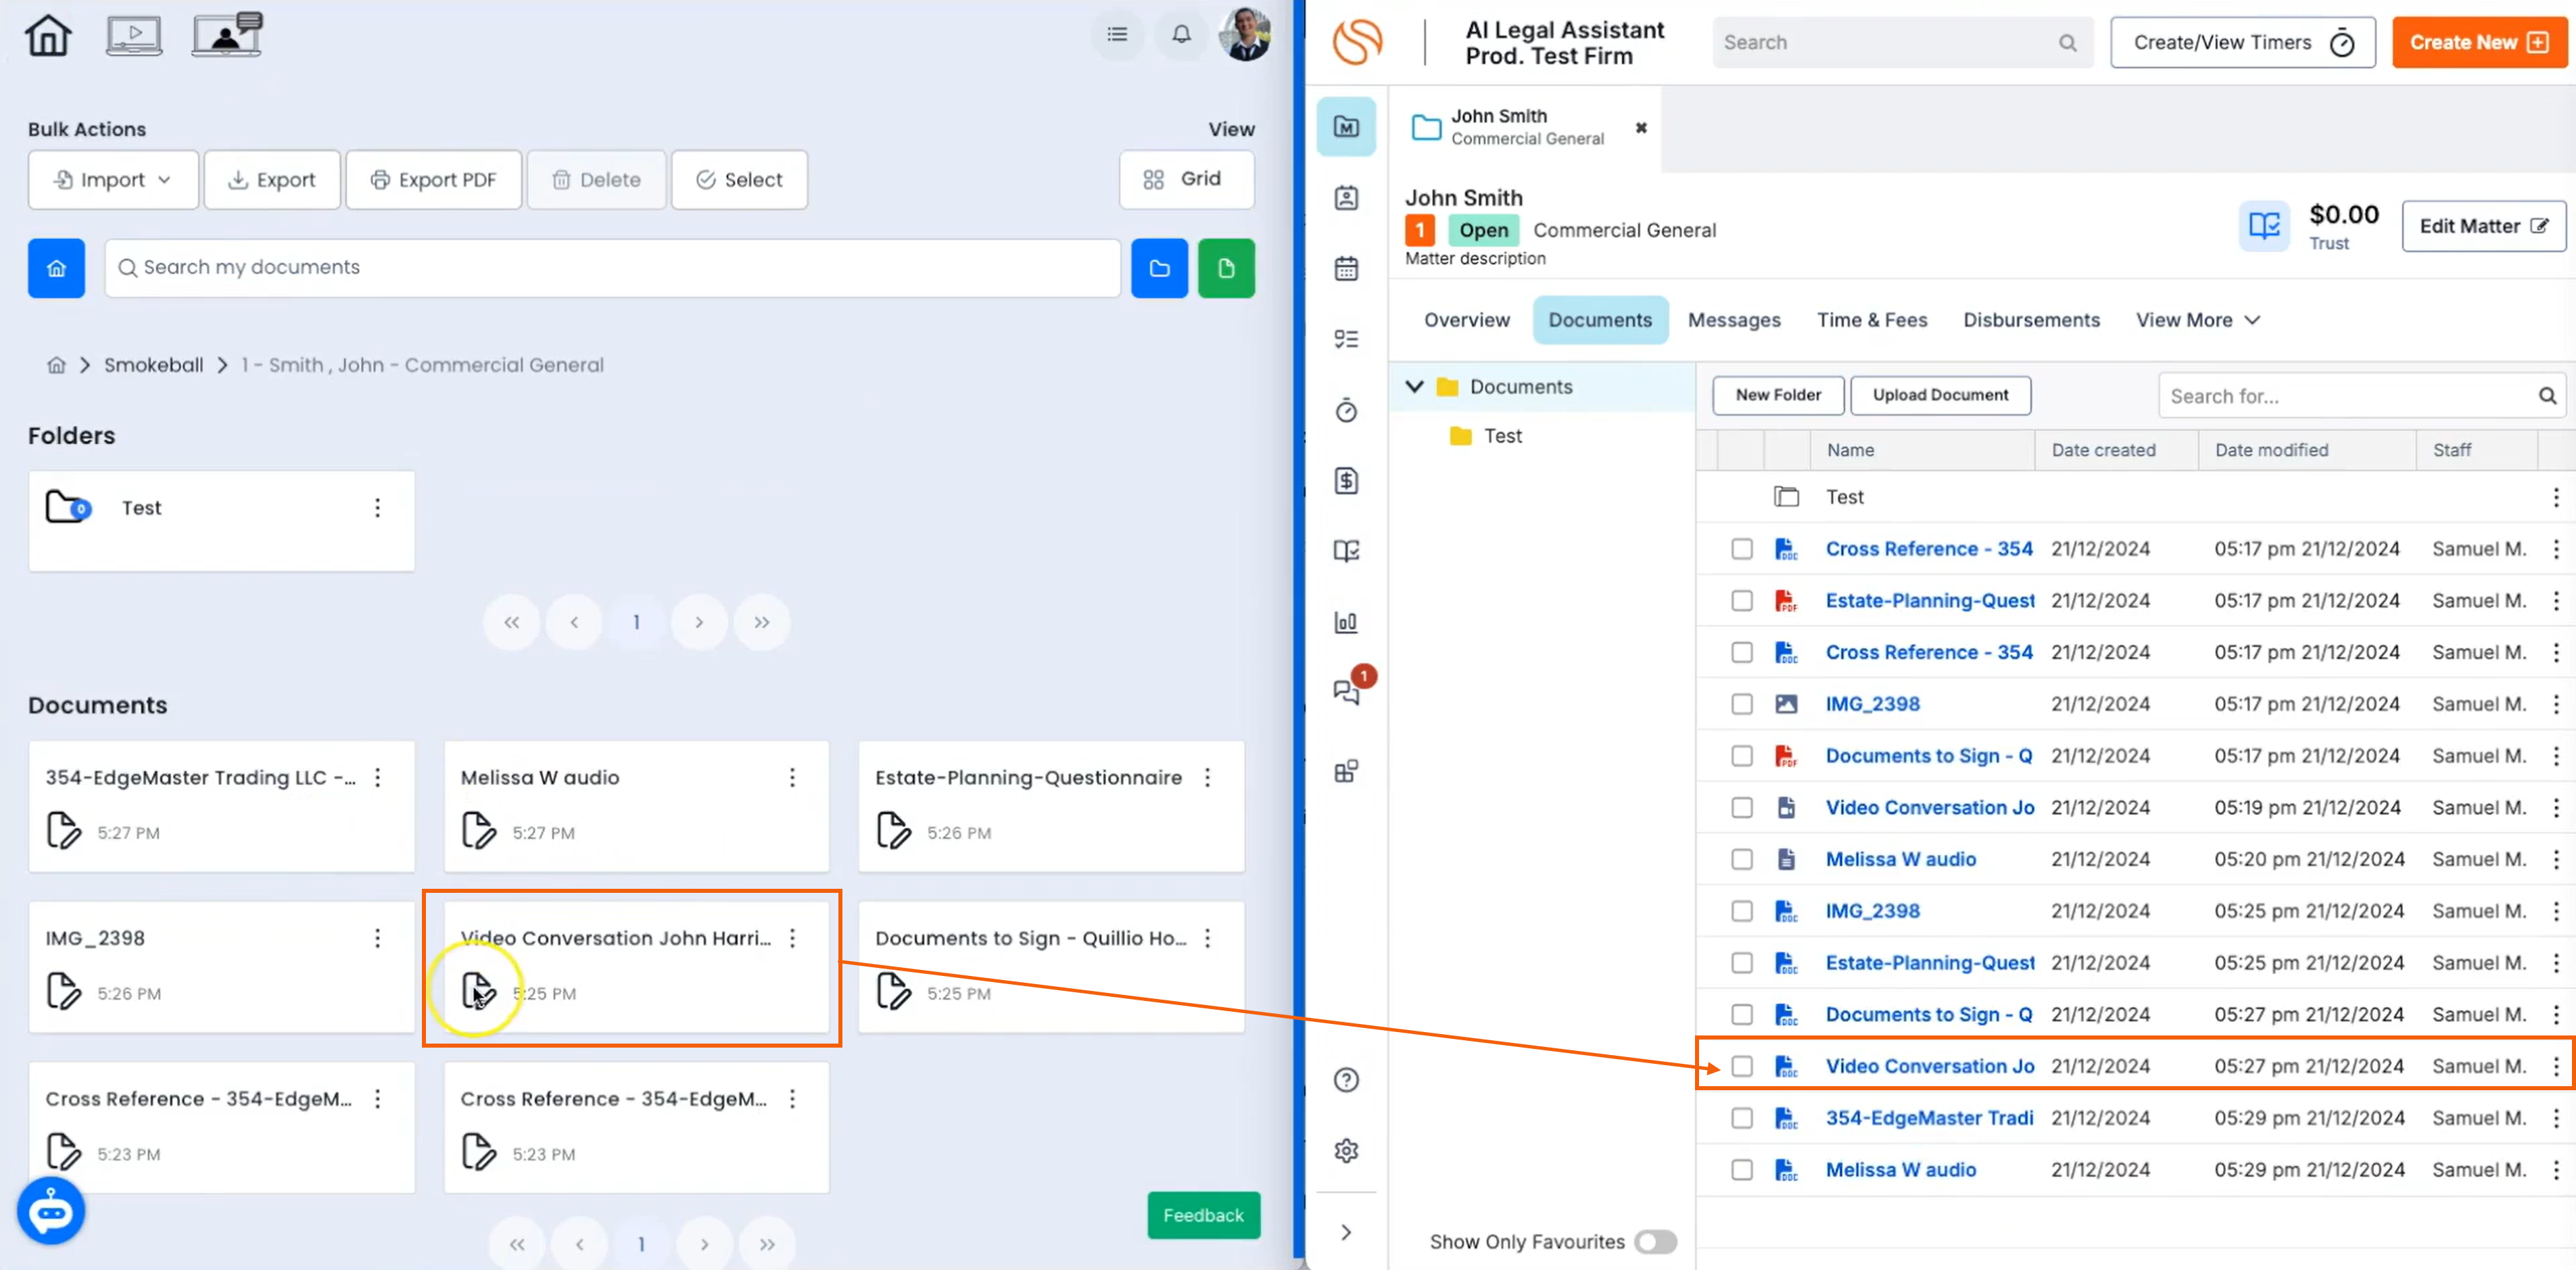This screenshot has width=2576, height=1270.
Task: Toggle Show Only Favourites switch
Action: click(x=1655, y=1242)
